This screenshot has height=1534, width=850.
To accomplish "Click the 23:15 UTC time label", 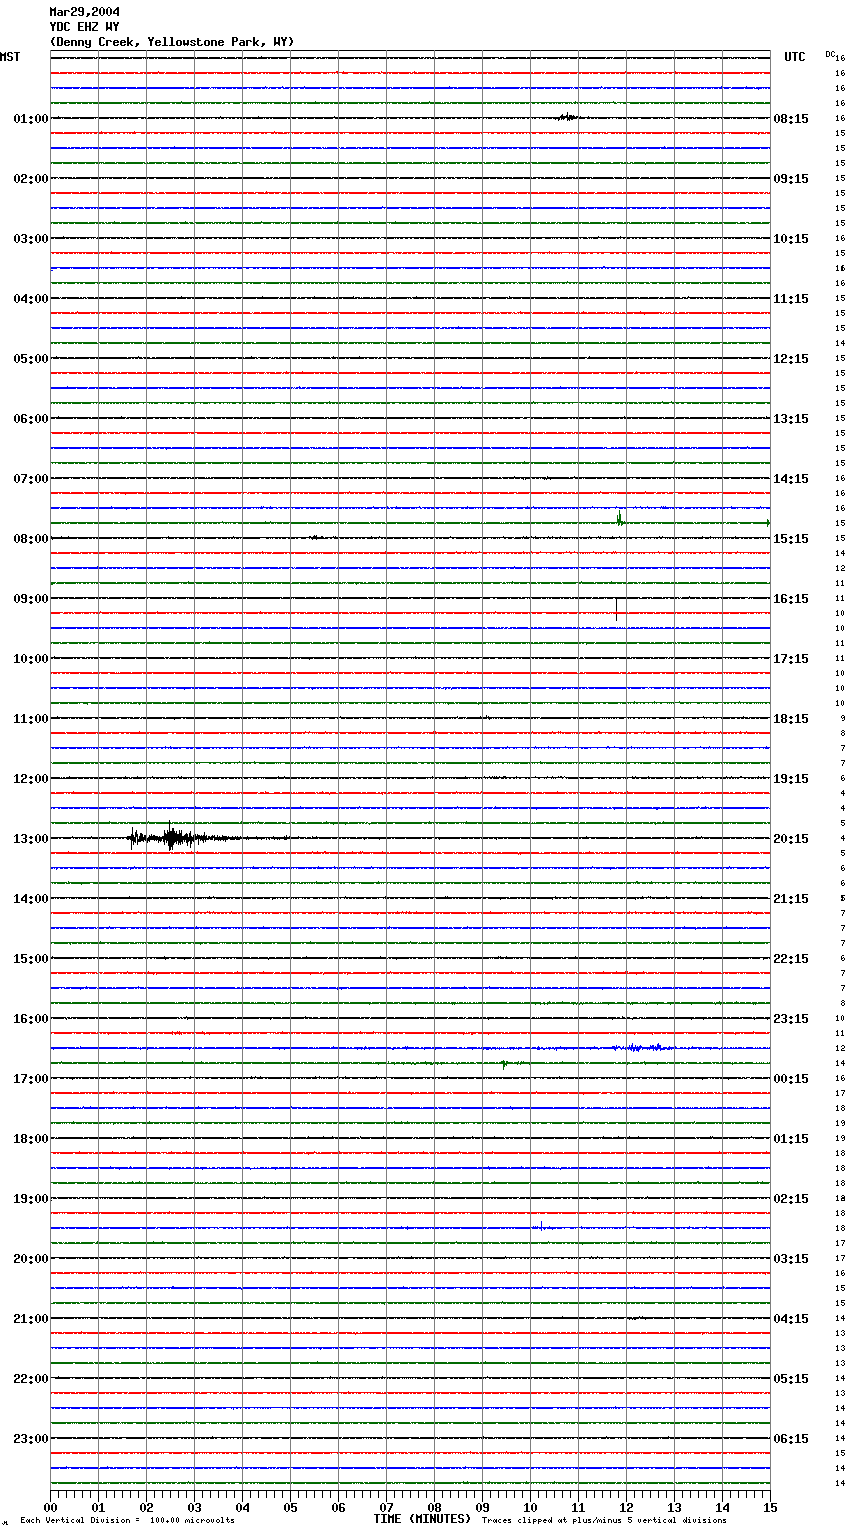I will pos(791,1019).
